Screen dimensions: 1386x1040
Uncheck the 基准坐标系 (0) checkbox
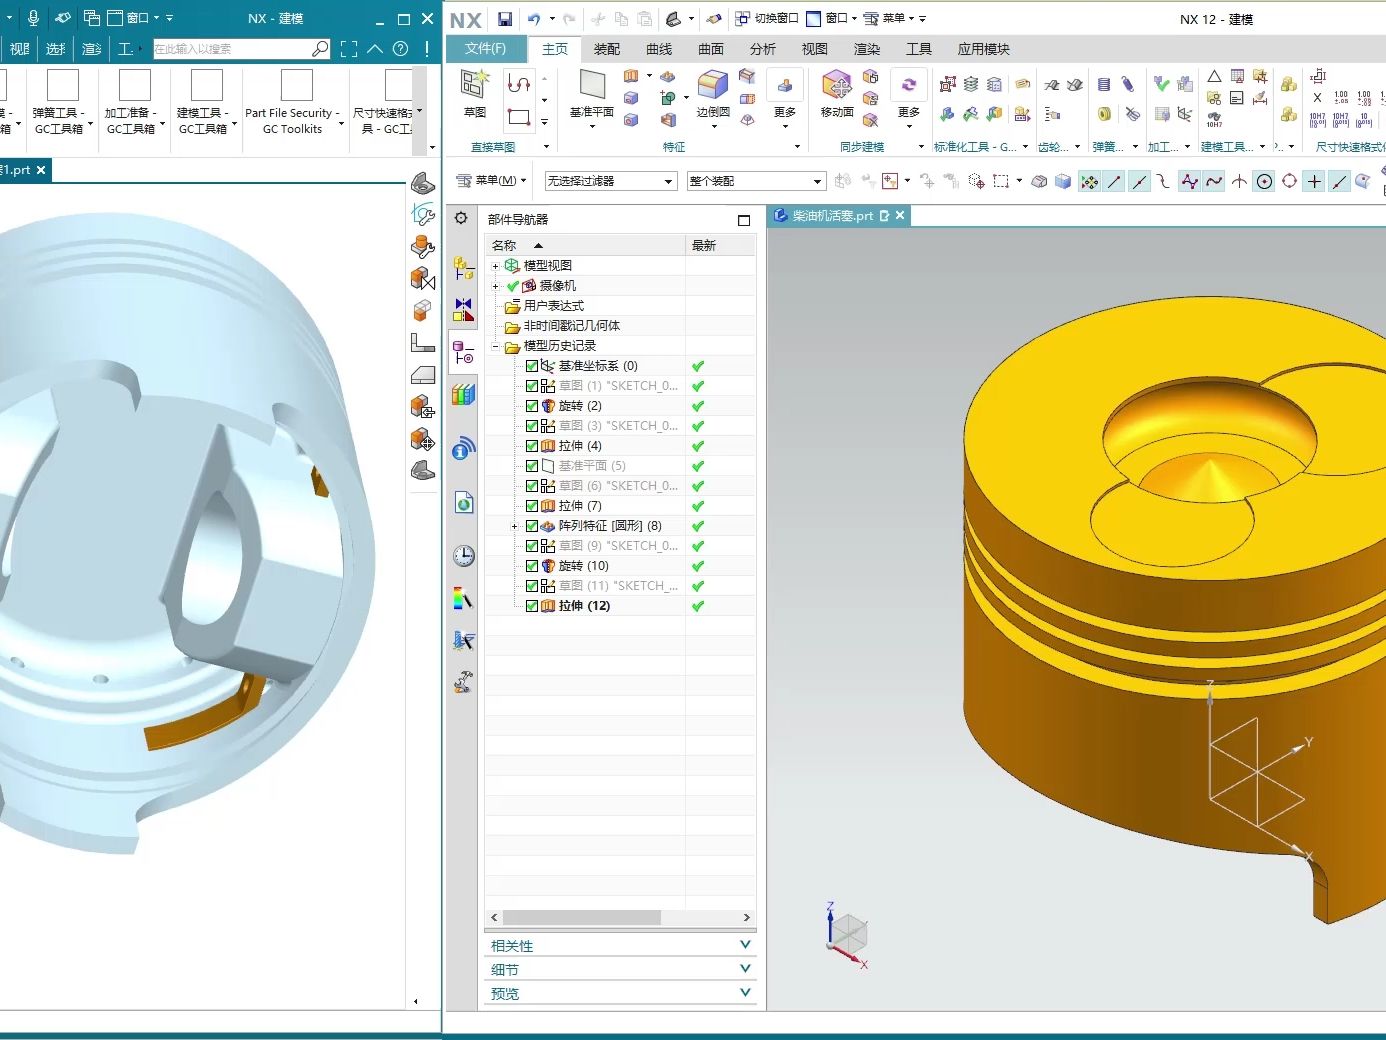(532, 366)
